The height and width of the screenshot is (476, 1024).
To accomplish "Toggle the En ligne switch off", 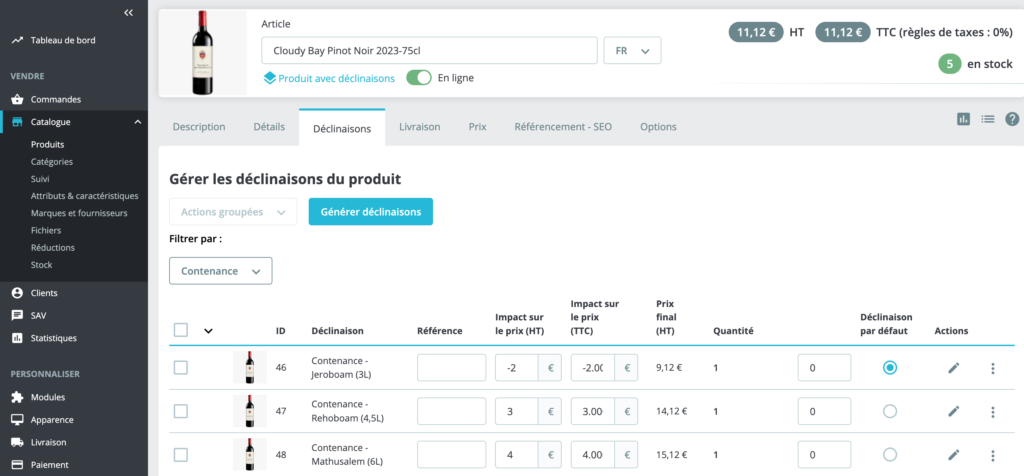I will (x=418, y=78).
